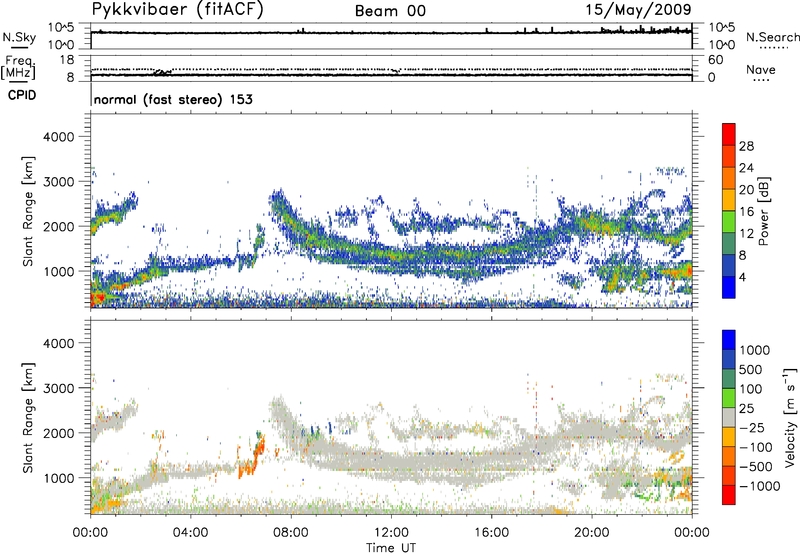Click the 'Pykkvibaer (fitACF)' title text
Image resolution: width=800 pixels, height=554 pixels.
(178, 10)
